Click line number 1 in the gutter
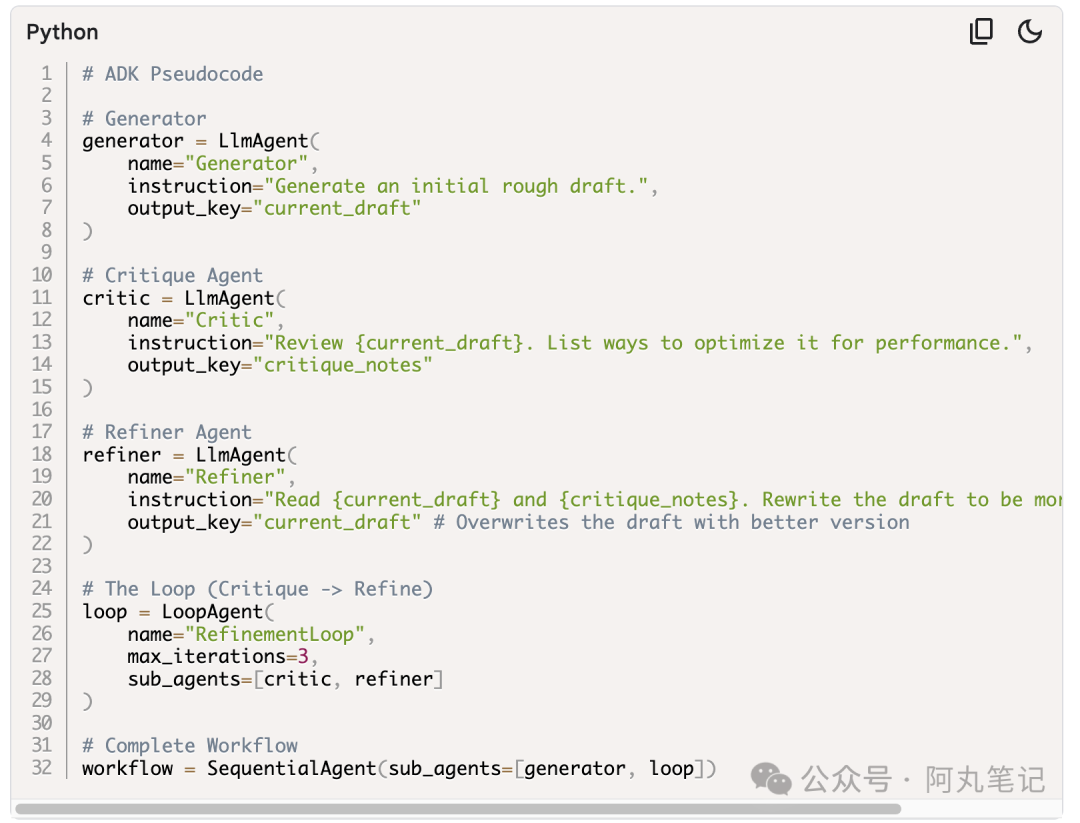The height and width of the screenshot is (823, 1080). pos(46,73)
